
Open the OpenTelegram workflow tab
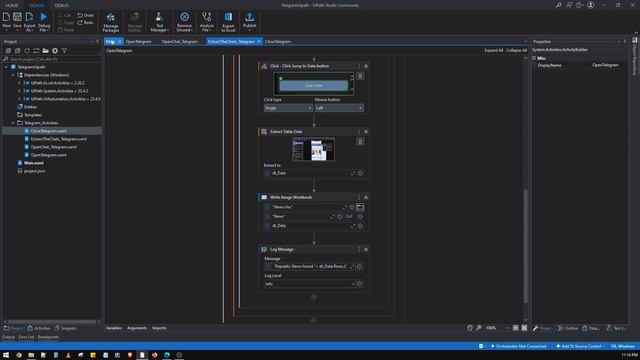click(138, 42)
